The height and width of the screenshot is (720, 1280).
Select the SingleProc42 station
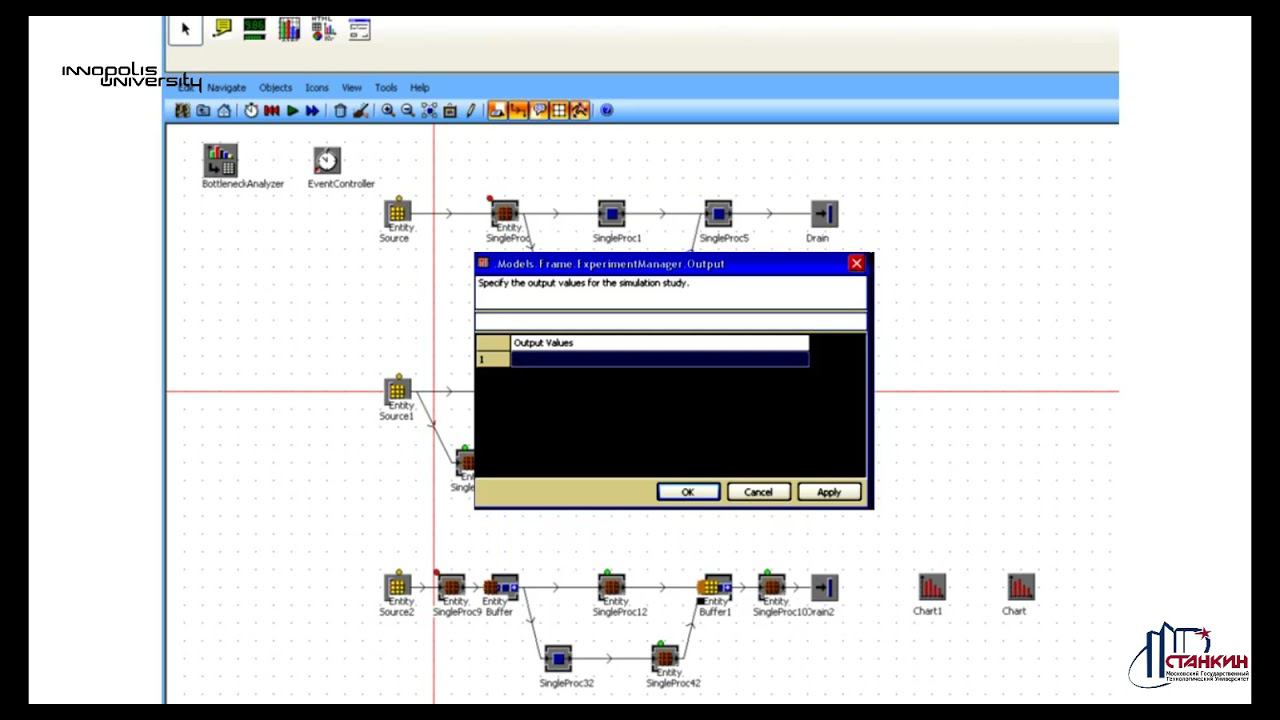click(x=666, y=658)
